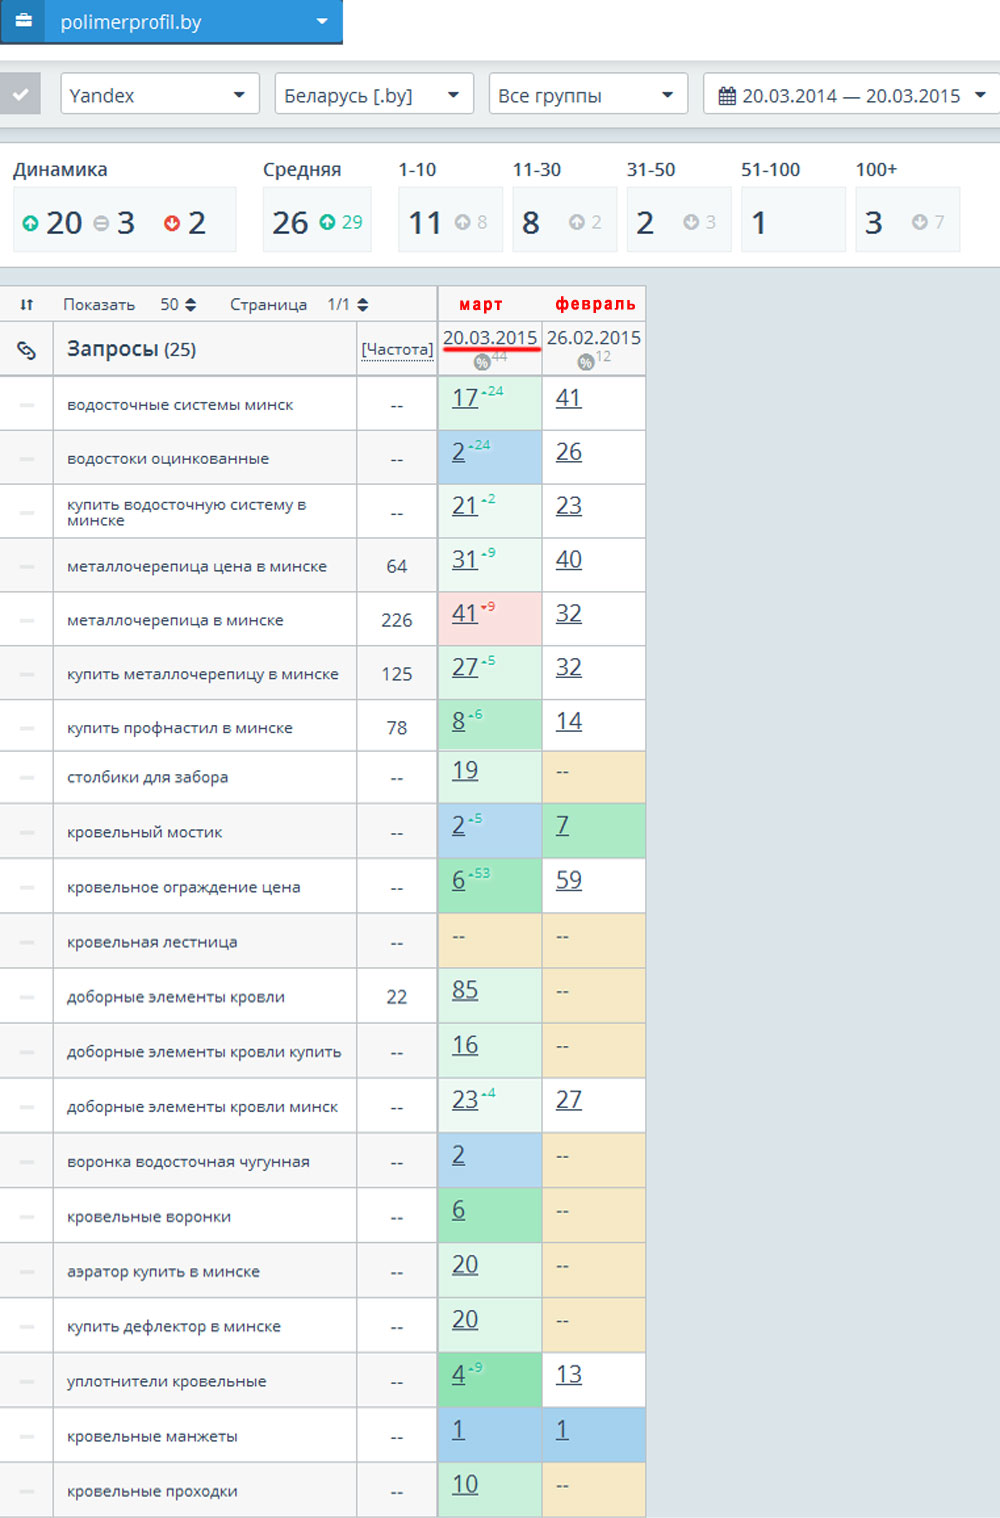Select the 100+ positions card
Viewport: 1000px width, 1518px height.
coord(907,219)
